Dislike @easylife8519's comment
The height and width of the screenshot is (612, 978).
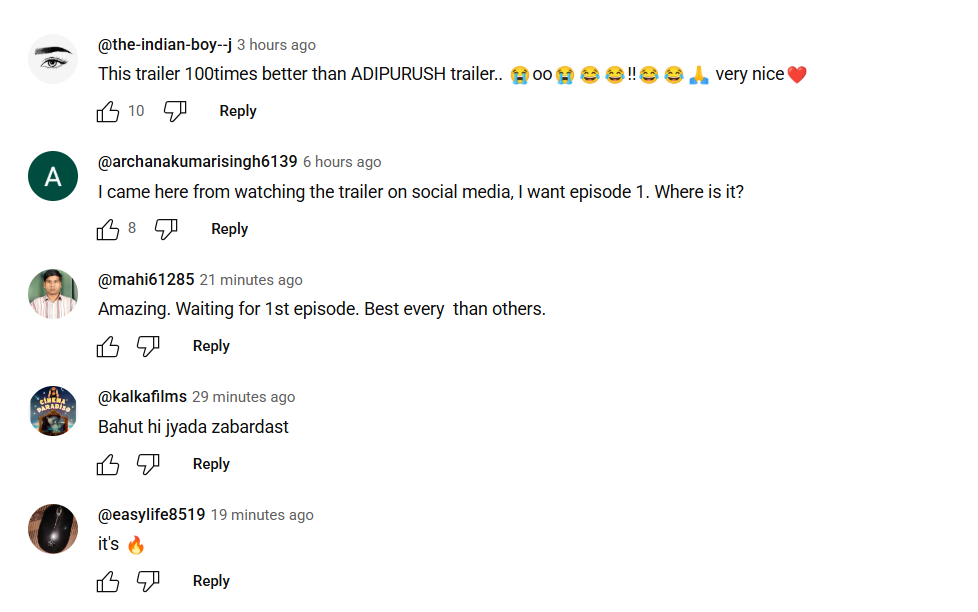[x=148, y=582]
